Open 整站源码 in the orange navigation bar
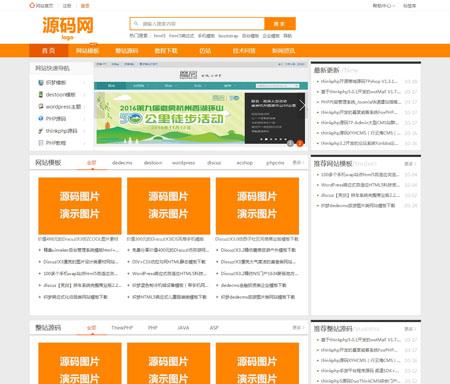Image resolution: width=450 pixels, height=384 pixels. tap(127, 51)
